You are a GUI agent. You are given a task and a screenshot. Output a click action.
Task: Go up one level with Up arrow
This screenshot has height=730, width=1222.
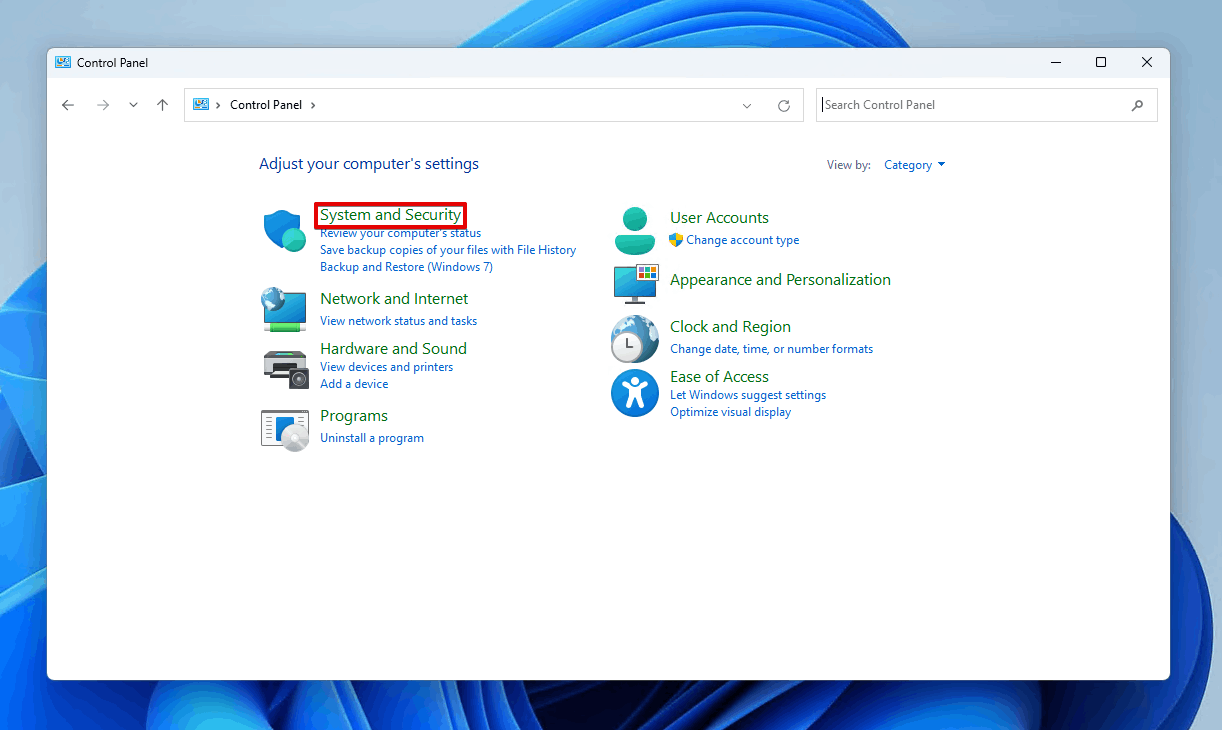[x=162, y=105]
